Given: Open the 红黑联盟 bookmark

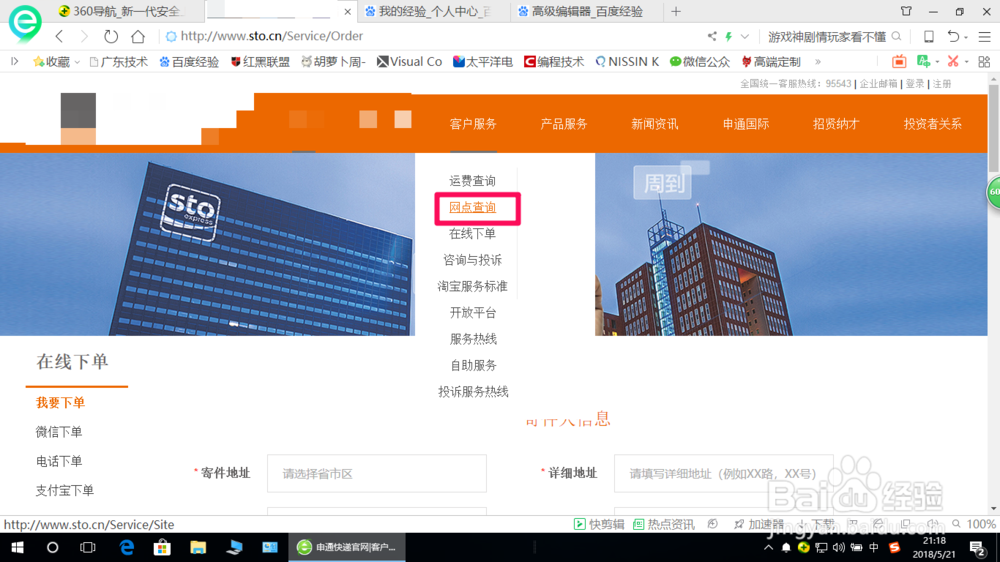Looking at the screenshot, I should coord(260,62).
